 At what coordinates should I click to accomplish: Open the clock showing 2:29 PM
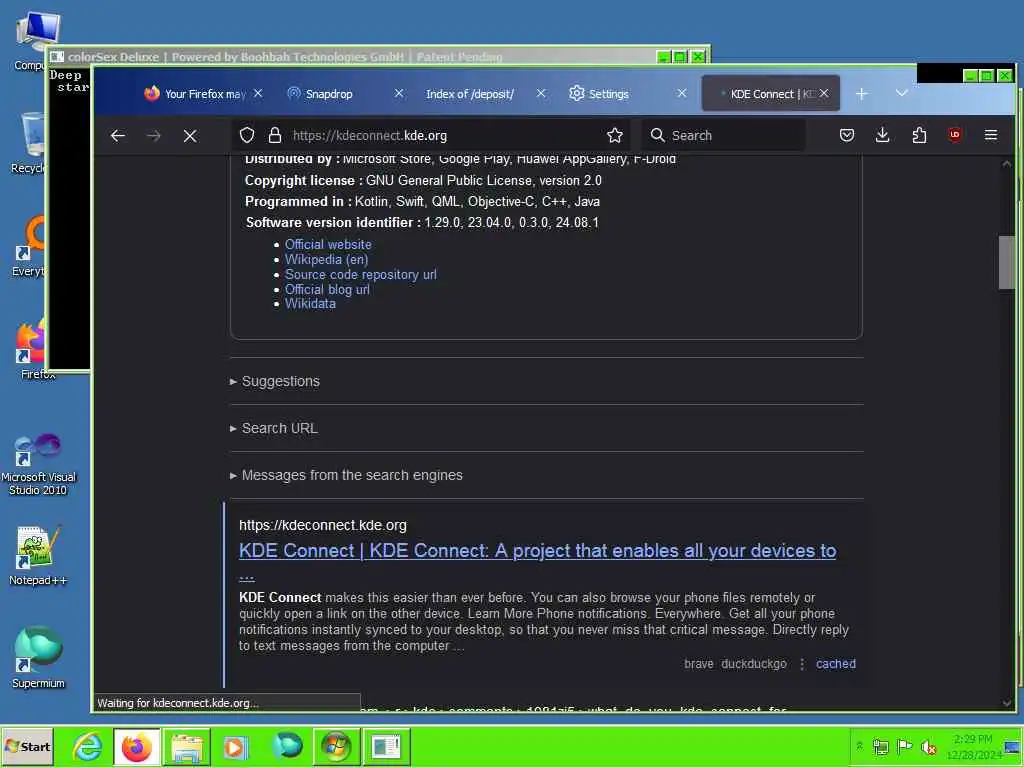[973, 746]
